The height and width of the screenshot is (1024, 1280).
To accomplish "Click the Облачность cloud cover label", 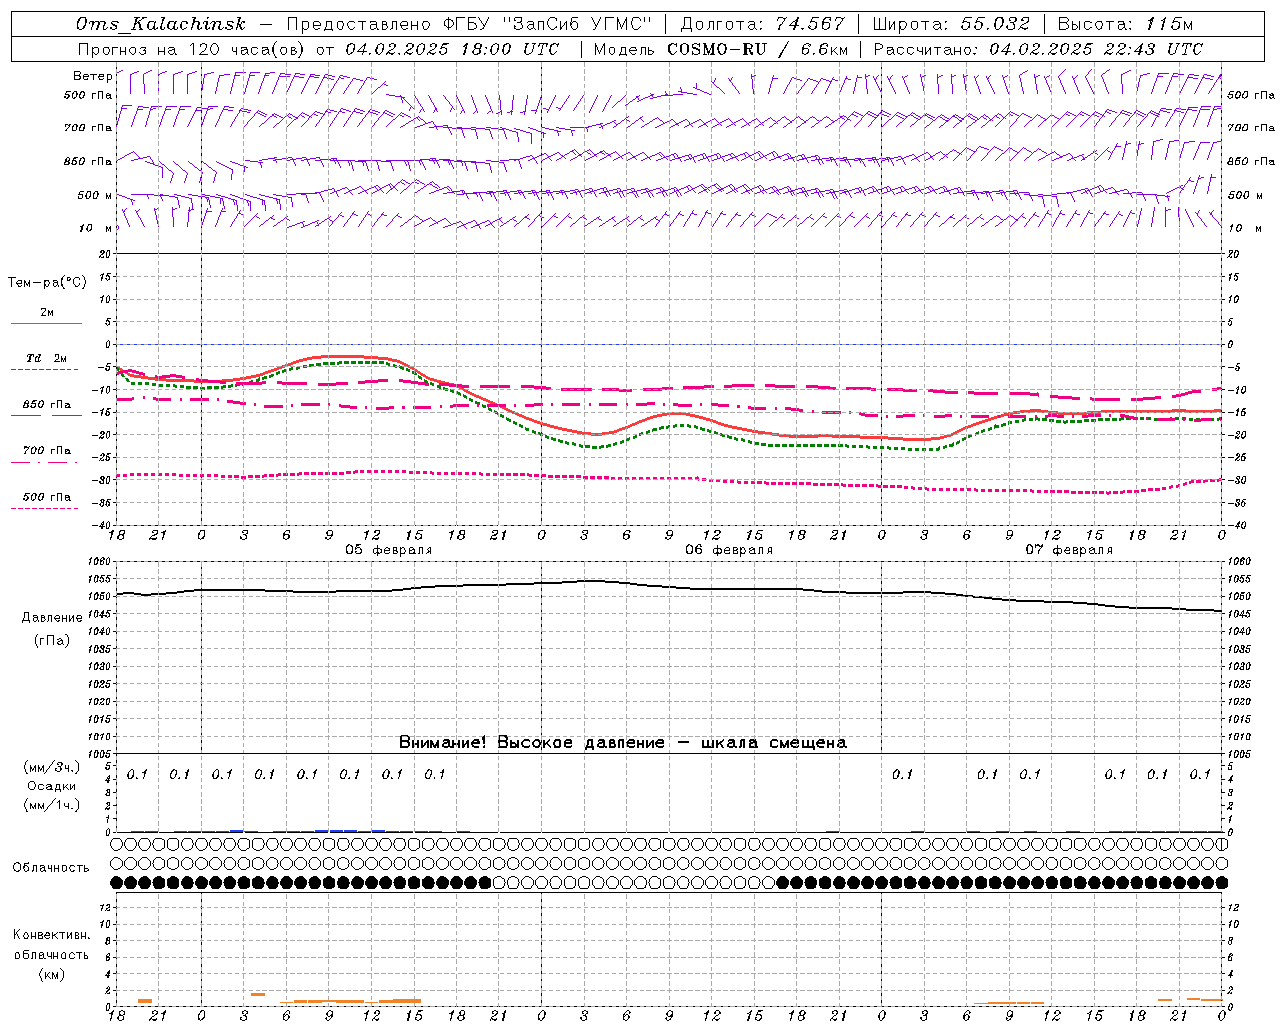I will click(x=51, y=867).
